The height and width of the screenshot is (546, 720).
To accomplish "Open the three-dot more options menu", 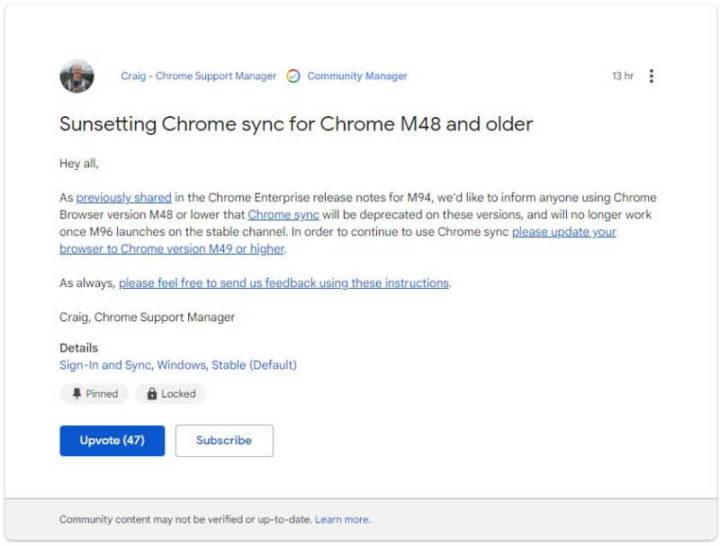I will [x=651, y=76].
